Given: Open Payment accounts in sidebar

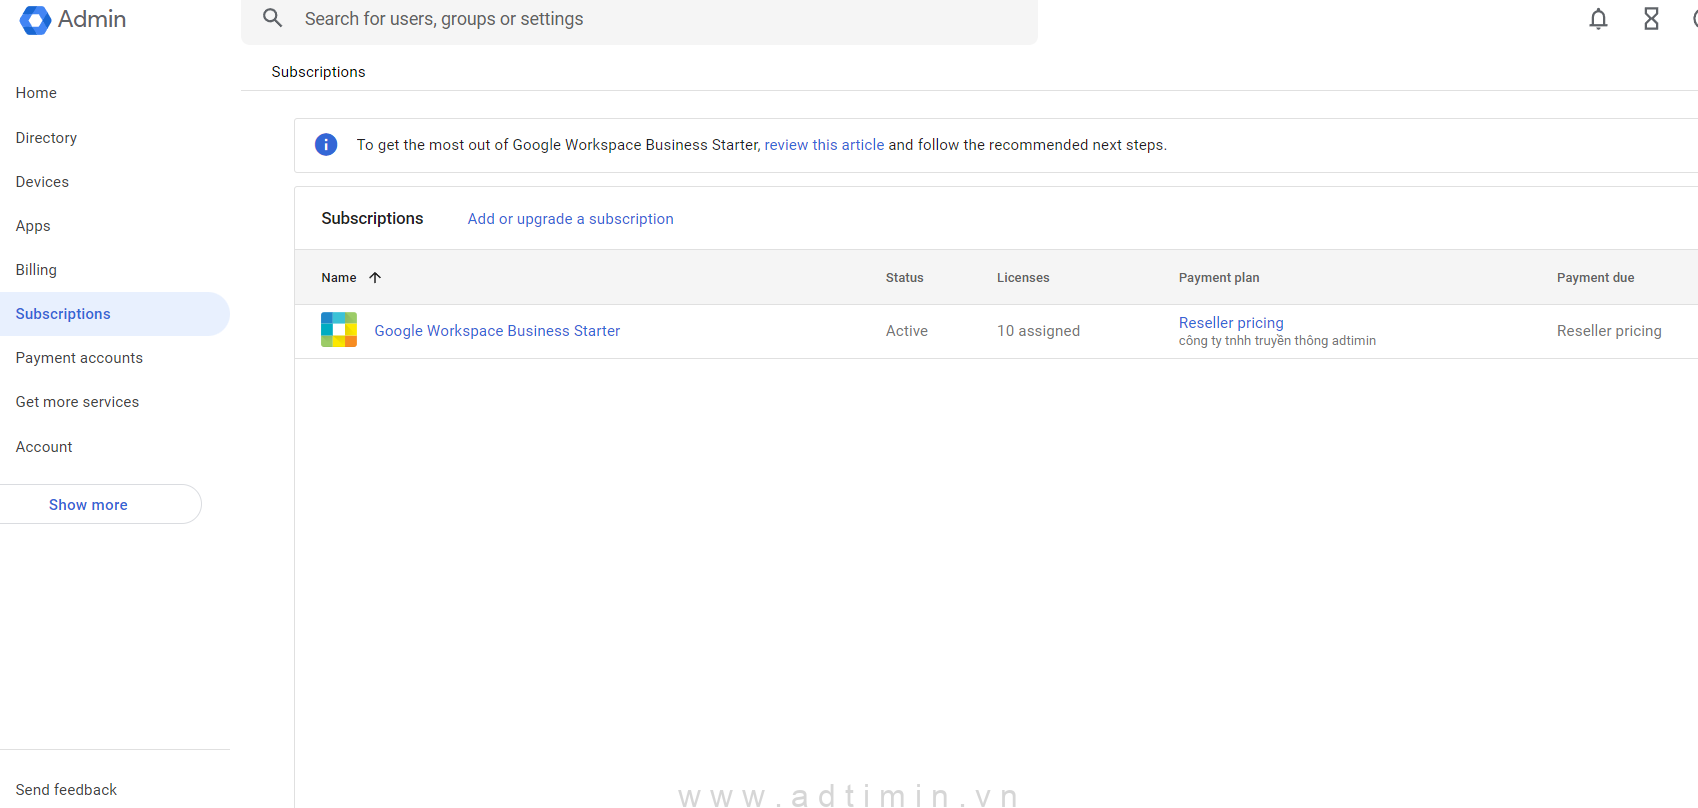Looking at the screenshot, I should [79, 358].
